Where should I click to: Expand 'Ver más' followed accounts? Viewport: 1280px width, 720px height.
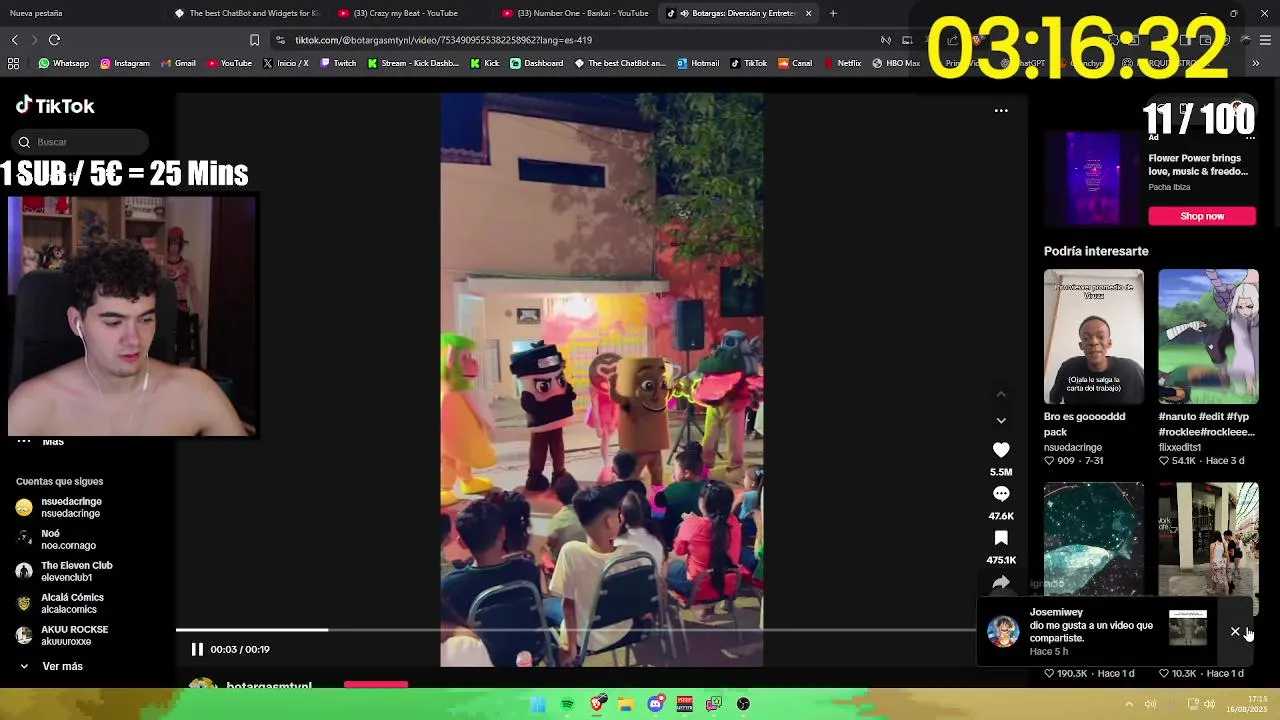(51, 666)
